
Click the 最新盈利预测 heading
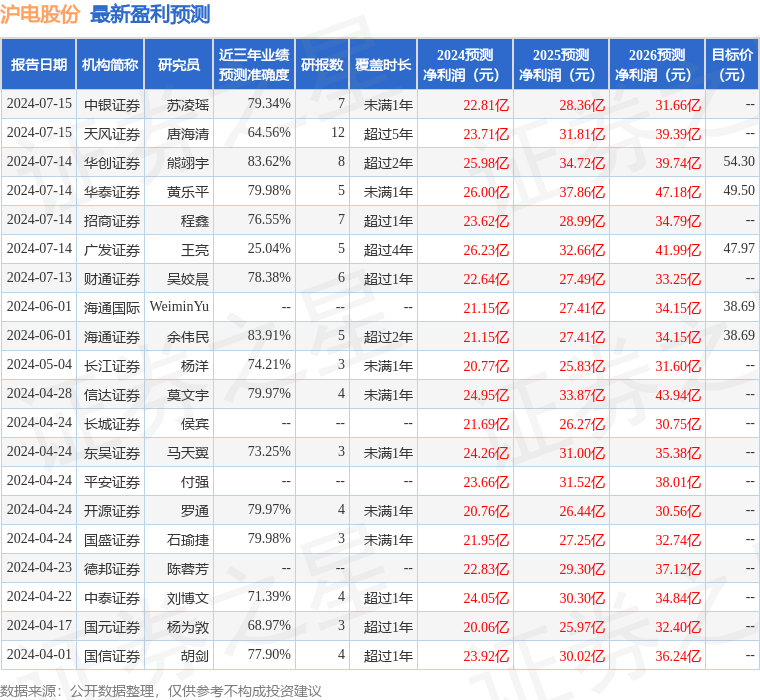tap(150, 14)
